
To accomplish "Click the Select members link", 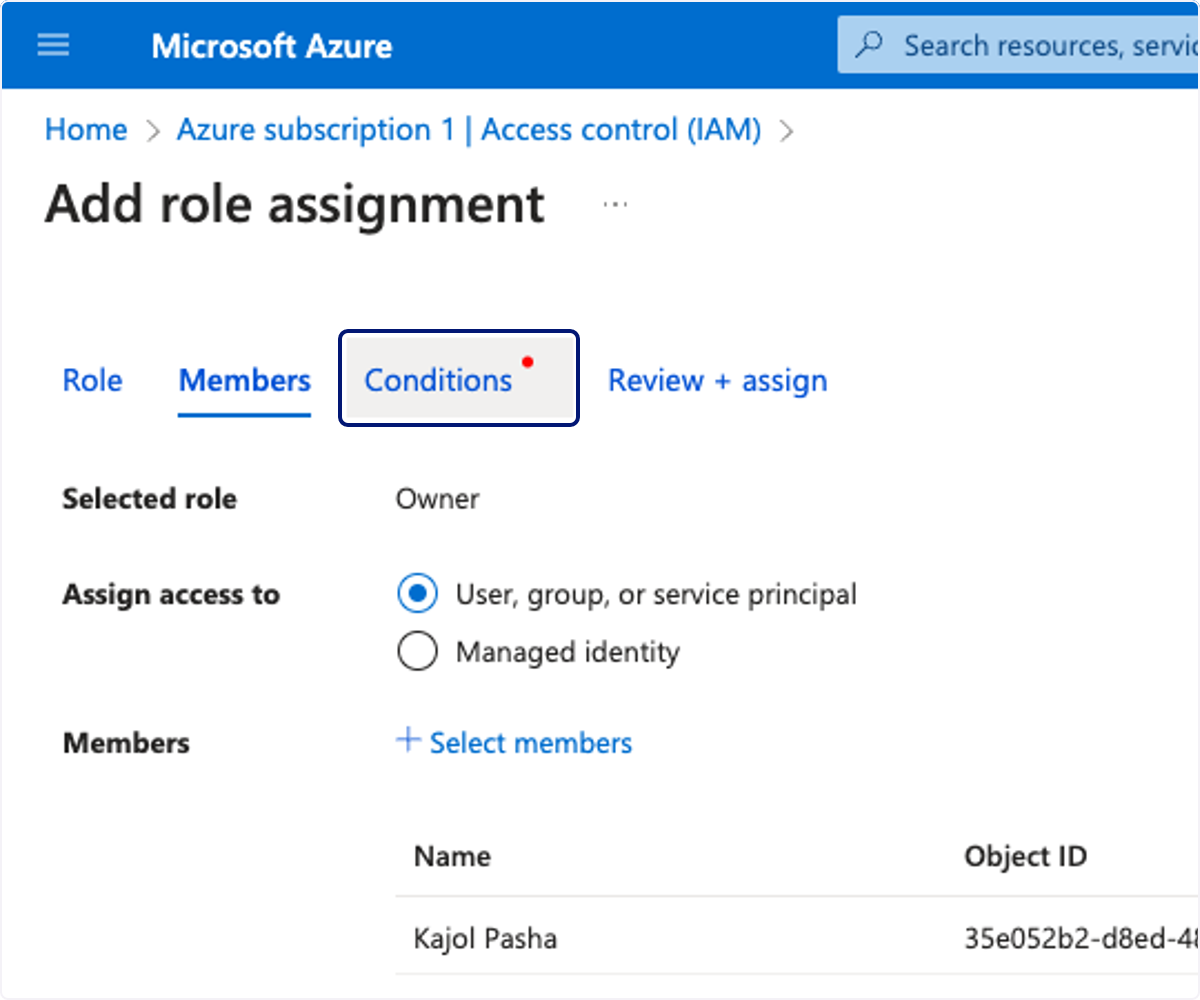I will pyautogui.click(x=531, y=743).
